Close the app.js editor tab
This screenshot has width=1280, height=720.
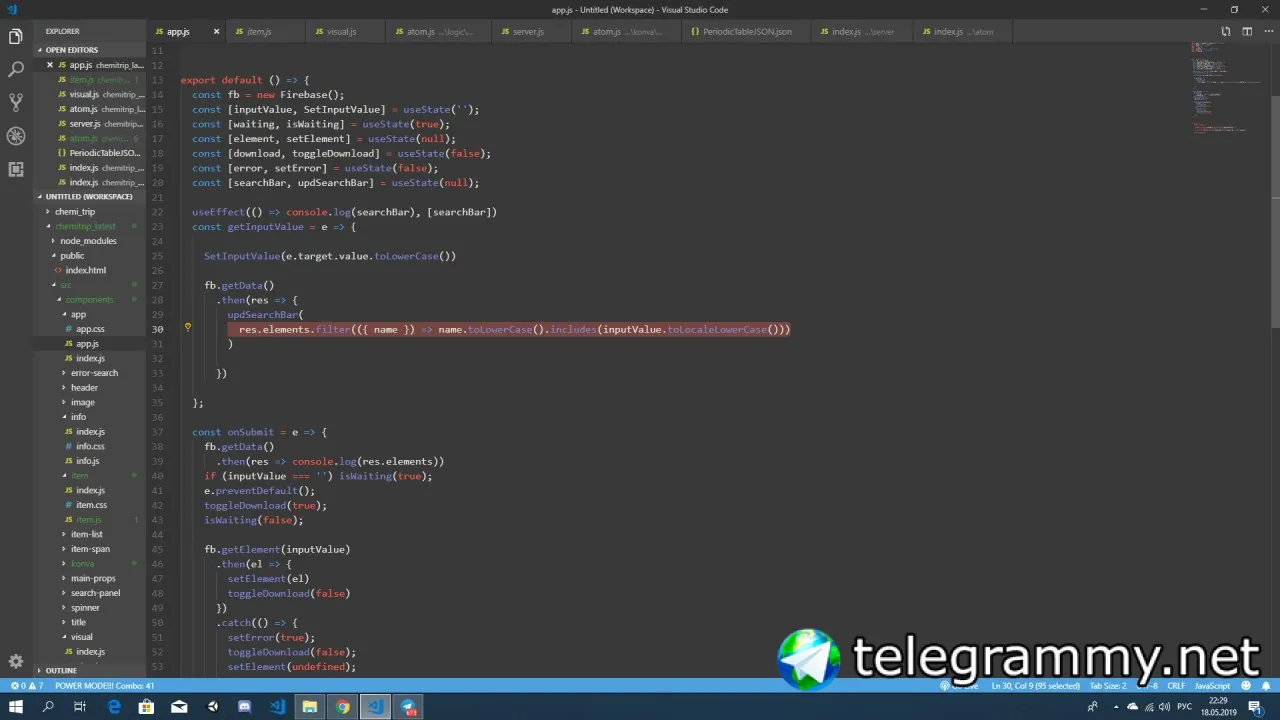tap(216, 32)
